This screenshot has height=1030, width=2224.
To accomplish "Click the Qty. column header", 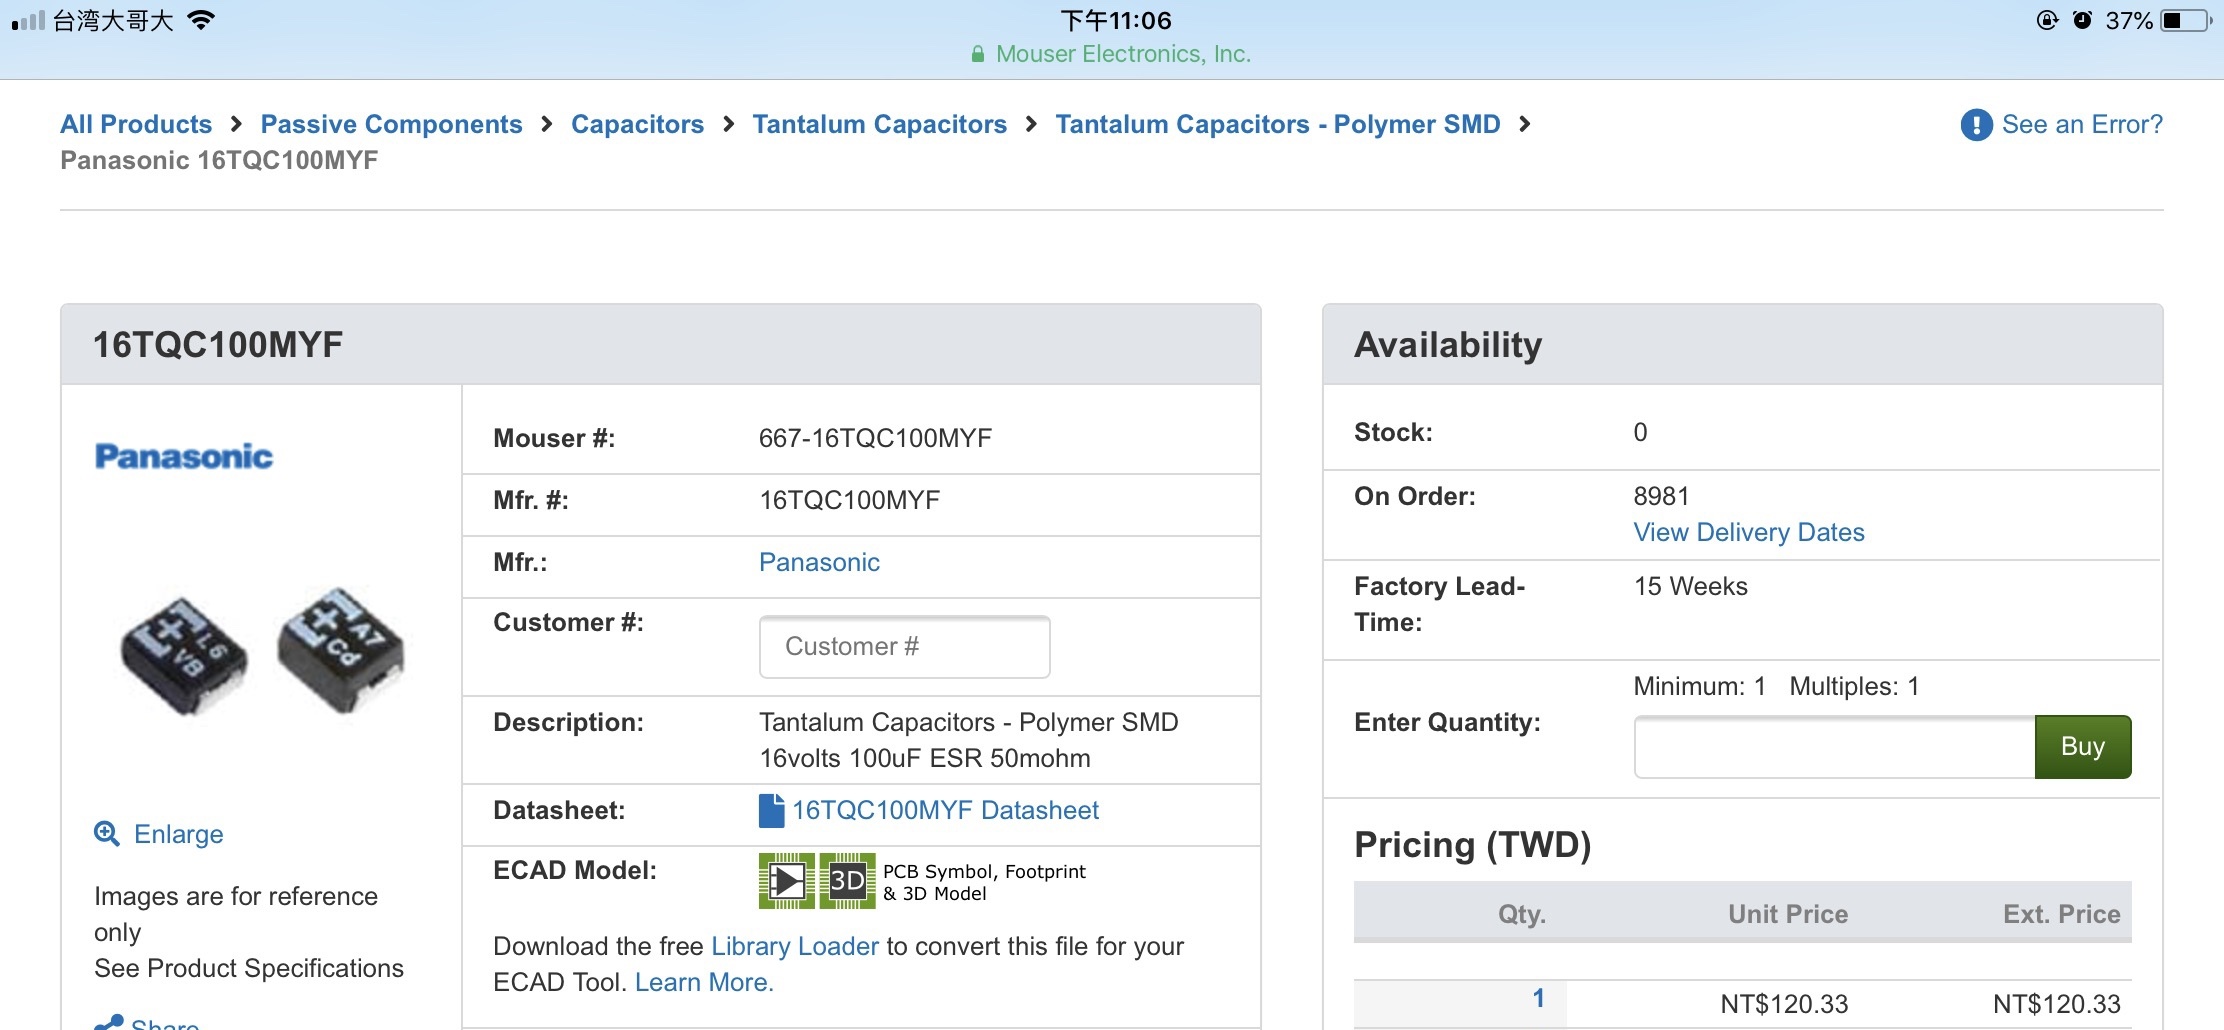I will pos(1521,914).
